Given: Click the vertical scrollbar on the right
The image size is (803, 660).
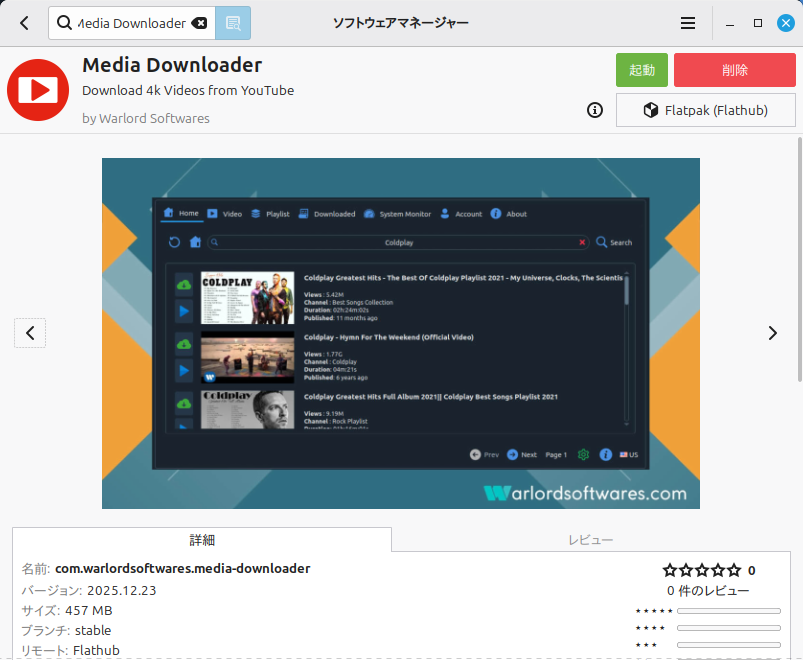Looking at the screenshot, I should point(798,260).
